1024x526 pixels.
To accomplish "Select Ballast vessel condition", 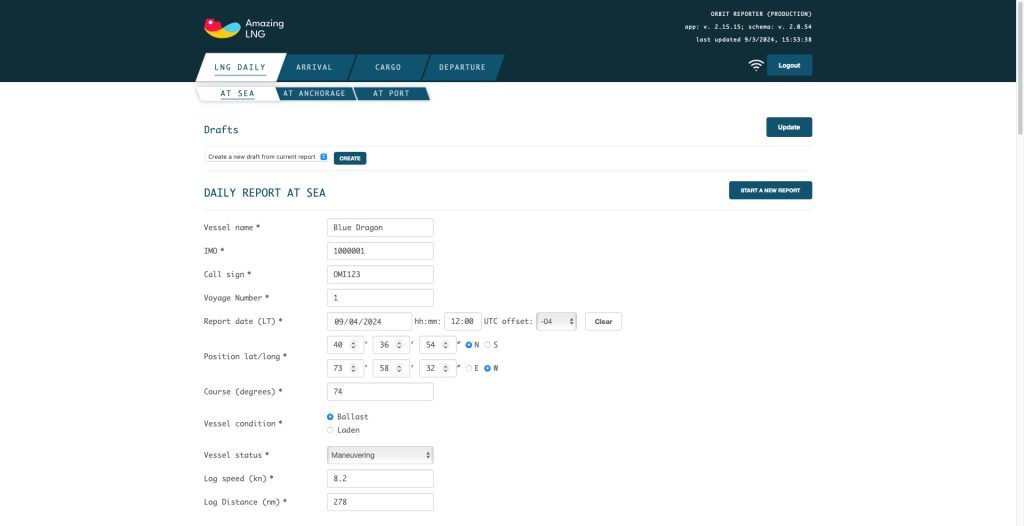I will [x=330, y=417].
